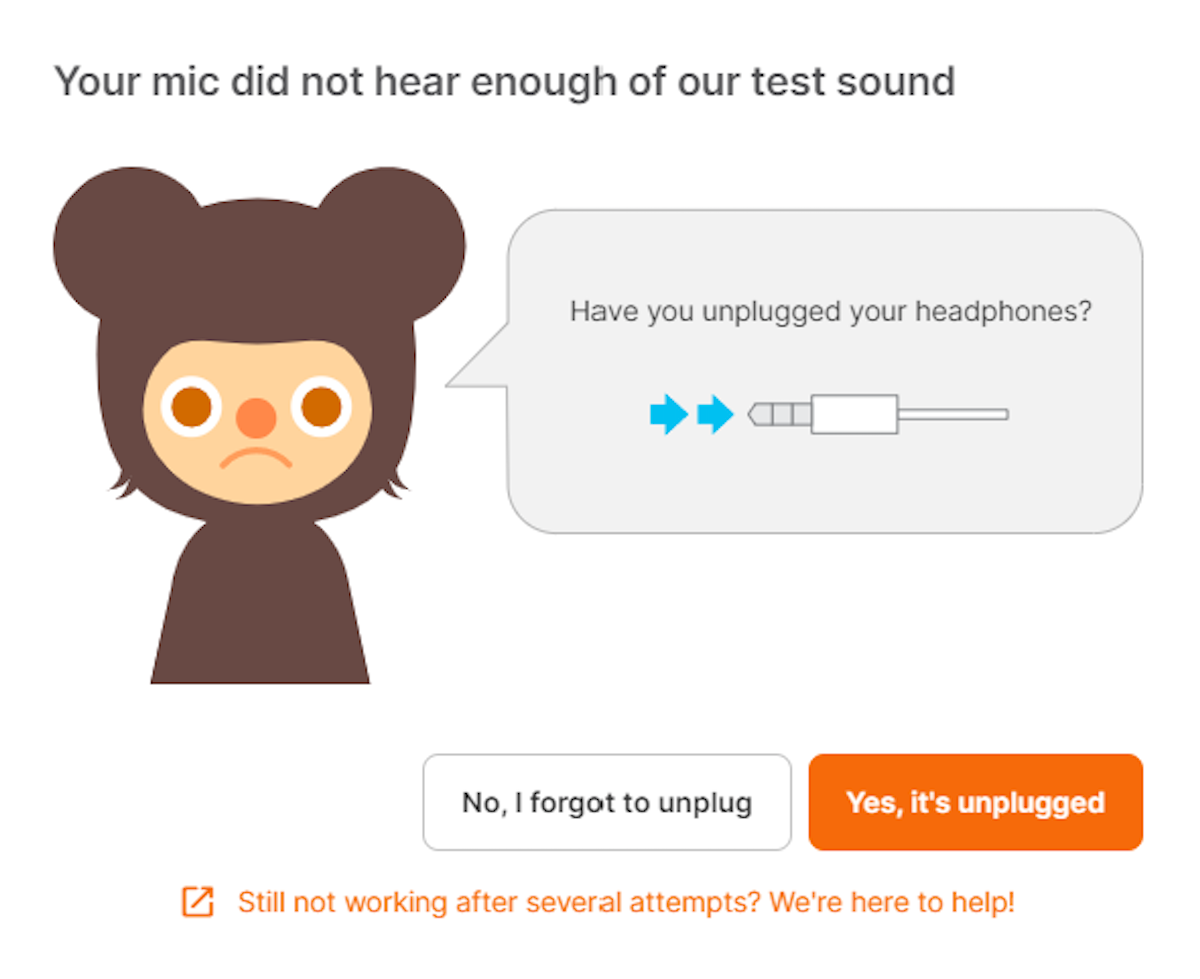This screenshot has height=979, width=1200.
Task: Click the mascot's peach-colored face
Action: (x=257, y=420)
